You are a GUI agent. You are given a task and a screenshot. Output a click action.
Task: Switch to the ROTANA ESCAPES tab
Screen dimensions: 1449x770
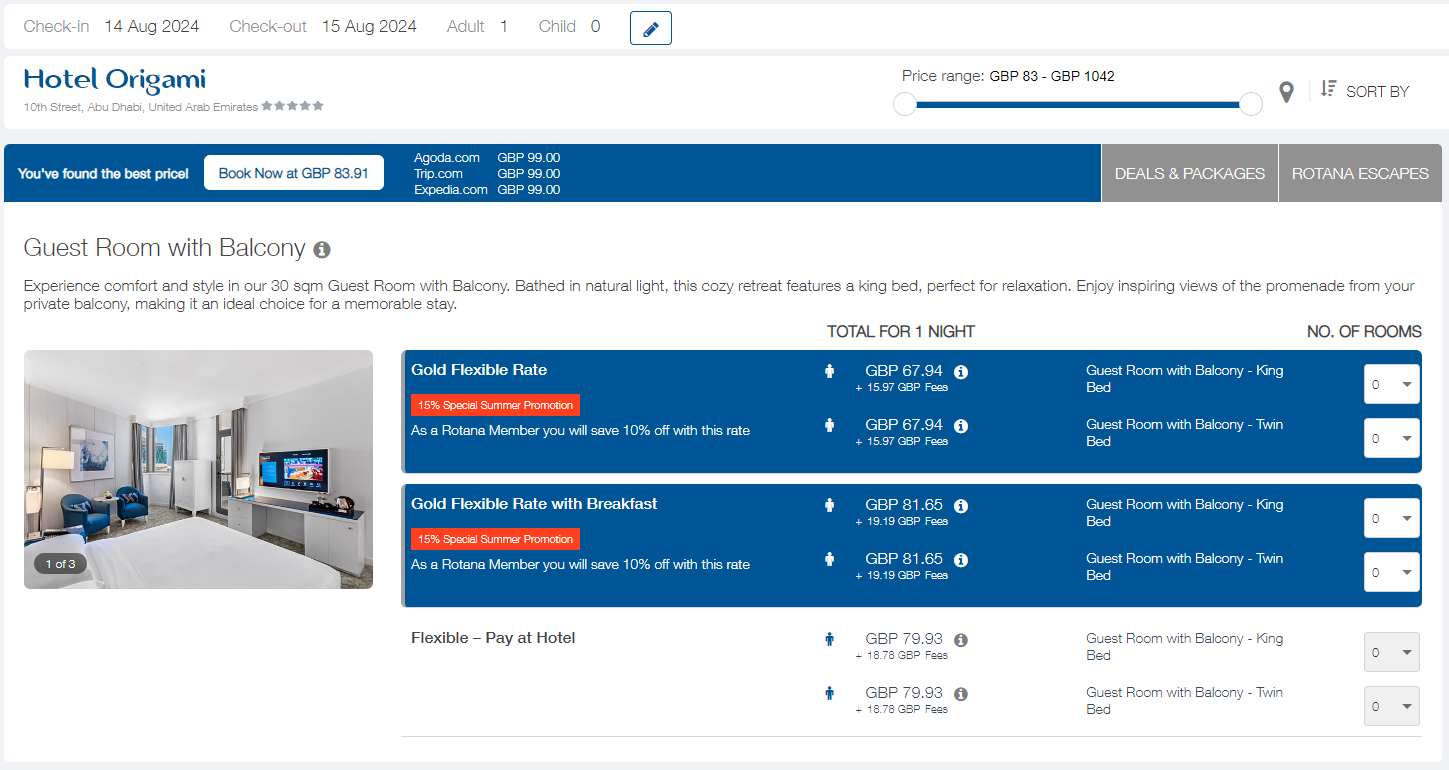[1360, 173]
